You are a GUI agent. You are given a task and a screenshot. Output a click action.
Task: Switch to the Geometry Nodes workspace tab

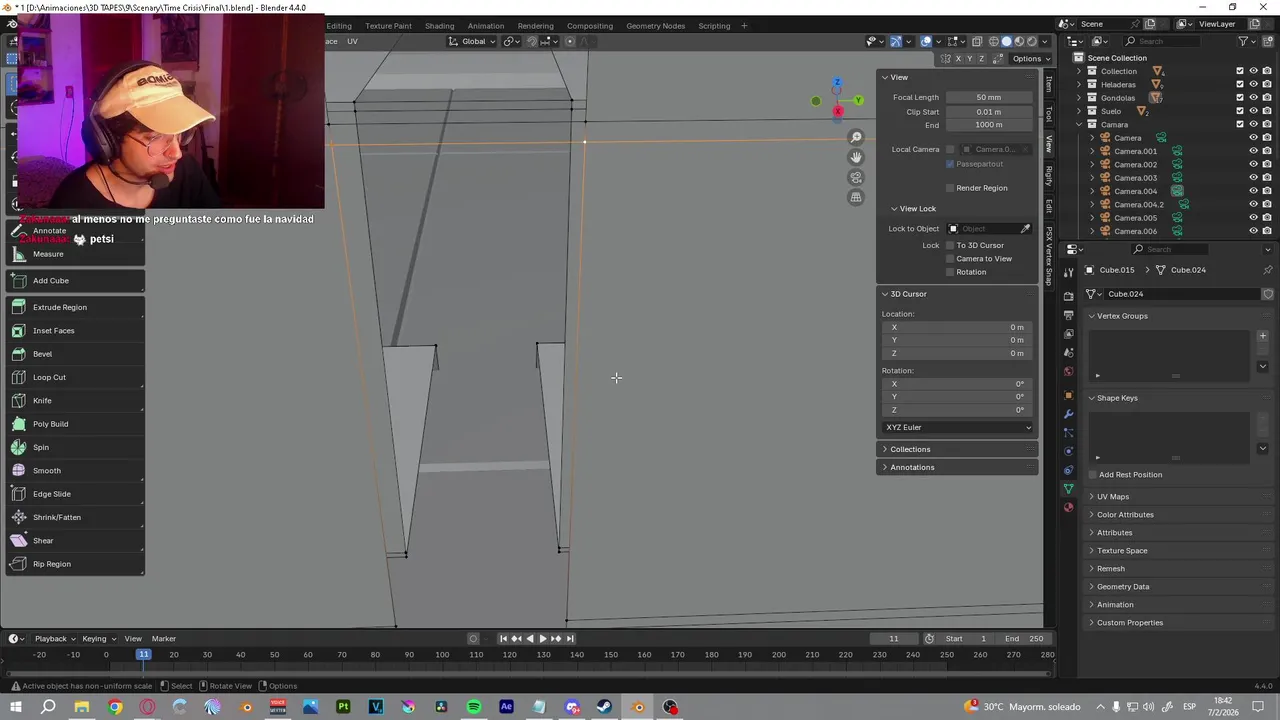655,26
